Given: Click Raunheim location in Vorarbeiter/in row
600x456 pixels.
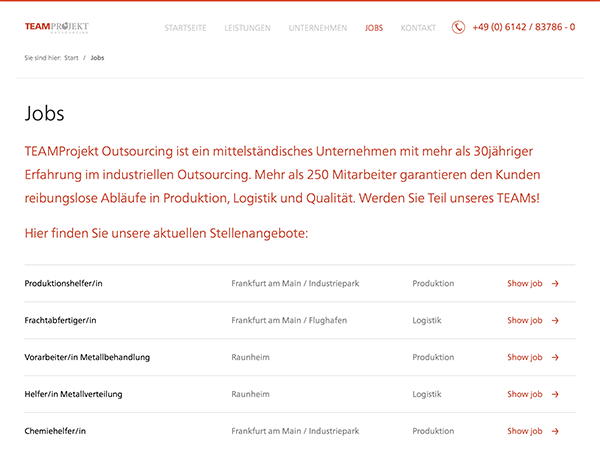Looking at the screenshot, I should (x=250, y=357).
